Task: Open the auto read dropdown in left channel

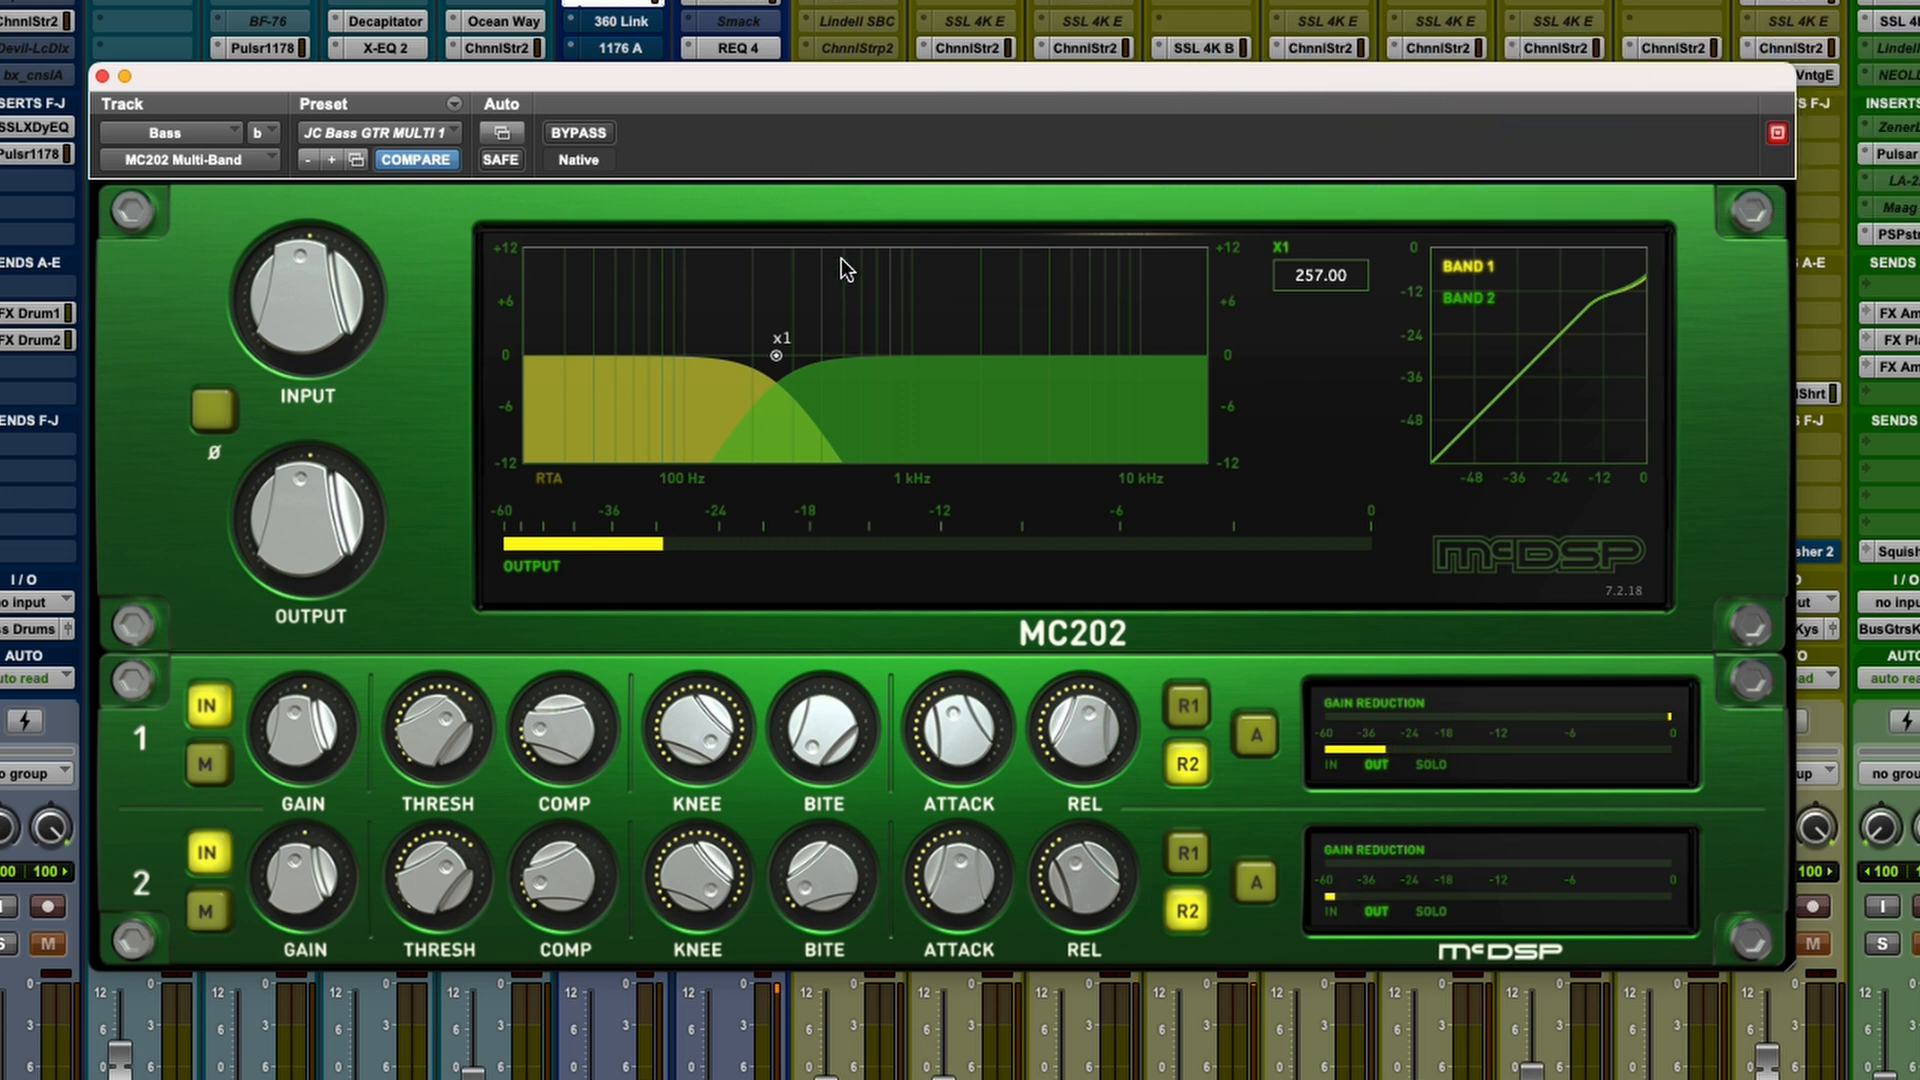Action: pos(37,678)
